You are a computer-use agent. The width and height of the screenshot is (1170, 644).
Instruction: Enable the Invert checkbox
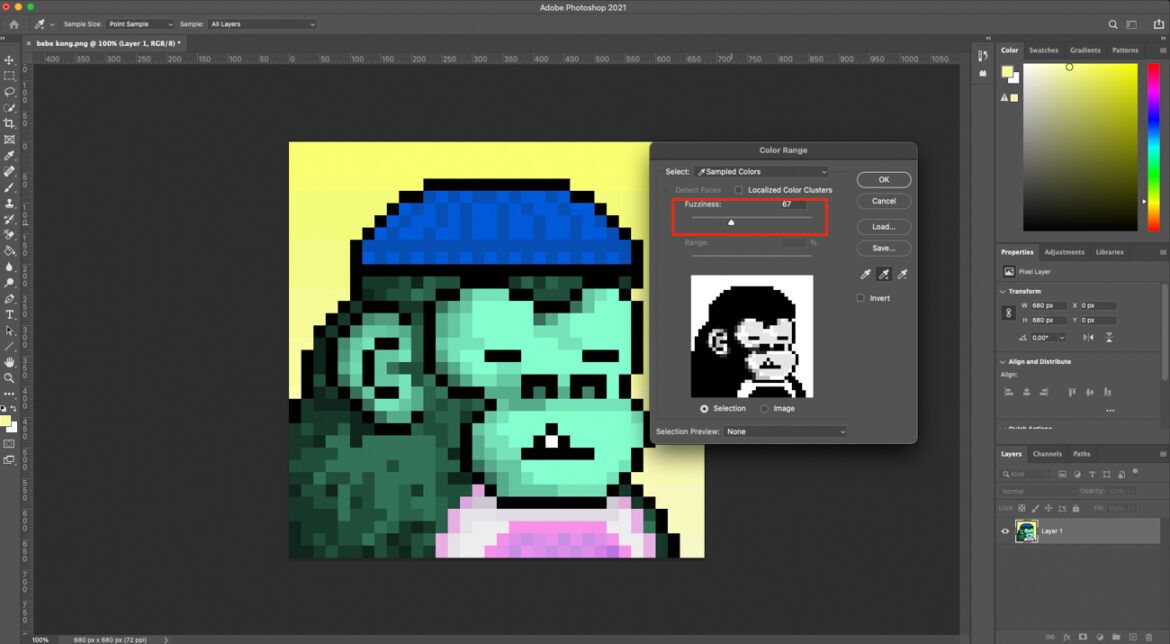coord(860,298)
